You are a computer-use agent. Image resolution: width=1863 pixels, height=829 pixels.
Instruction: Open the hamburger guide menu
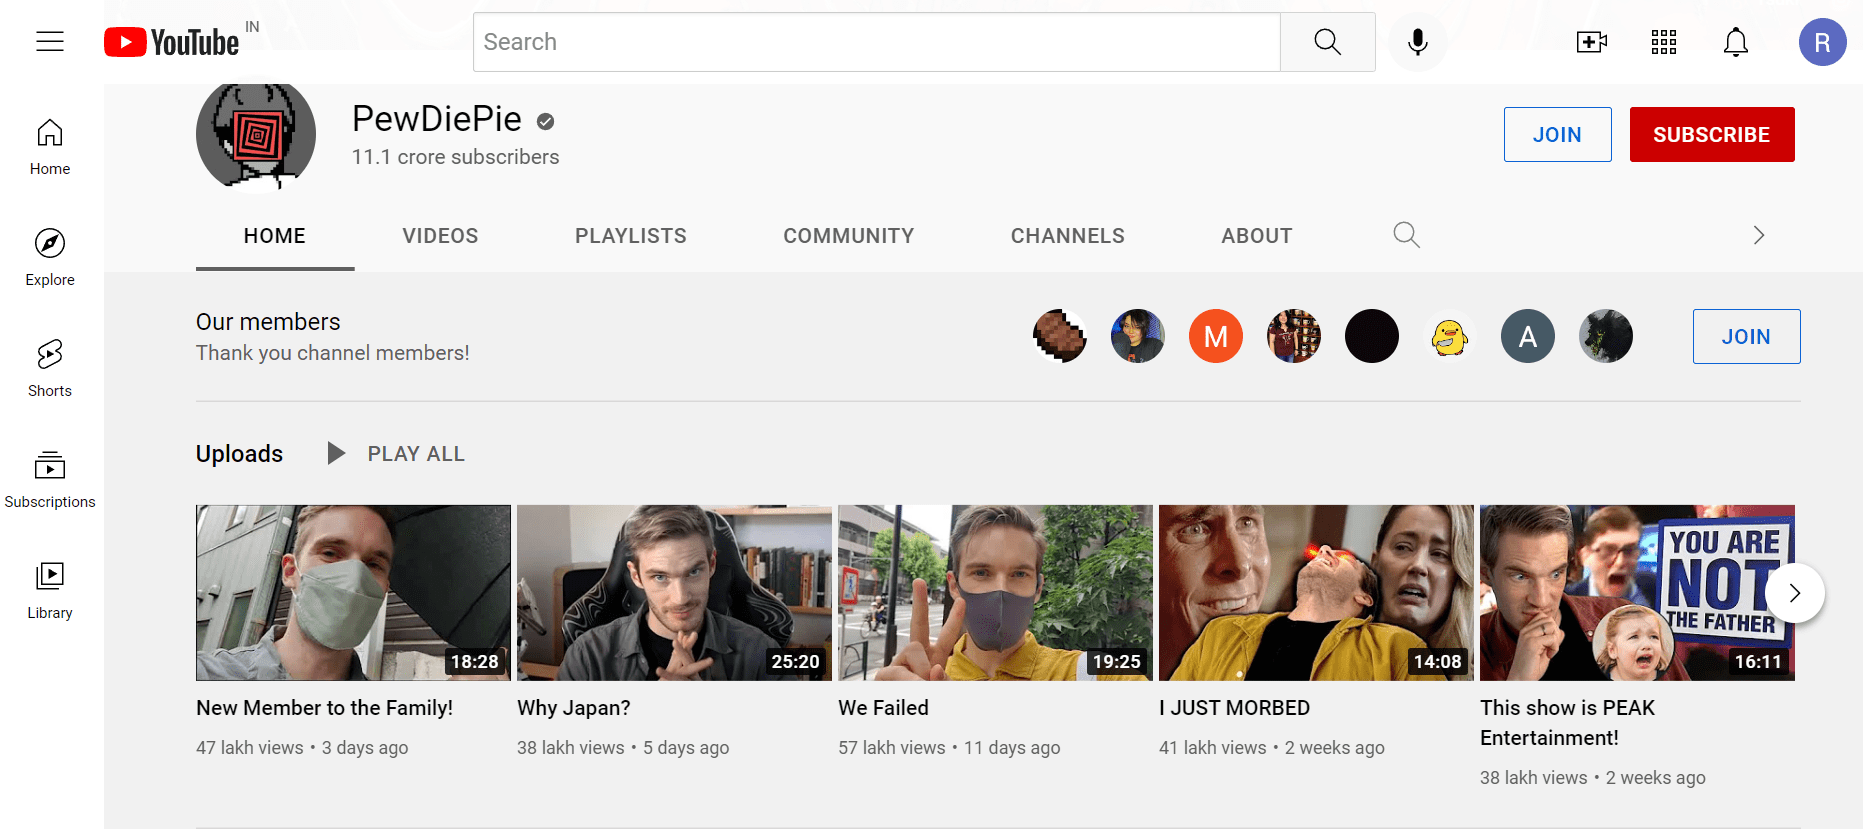tap(50, 41)
